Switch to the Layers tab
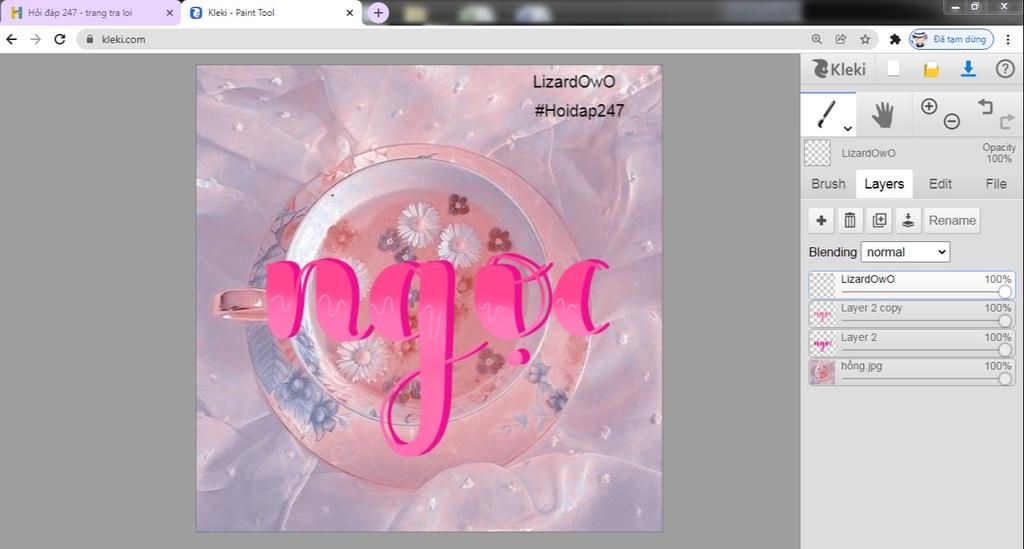This screenshot has height=549, width=1024. point(884,184)
